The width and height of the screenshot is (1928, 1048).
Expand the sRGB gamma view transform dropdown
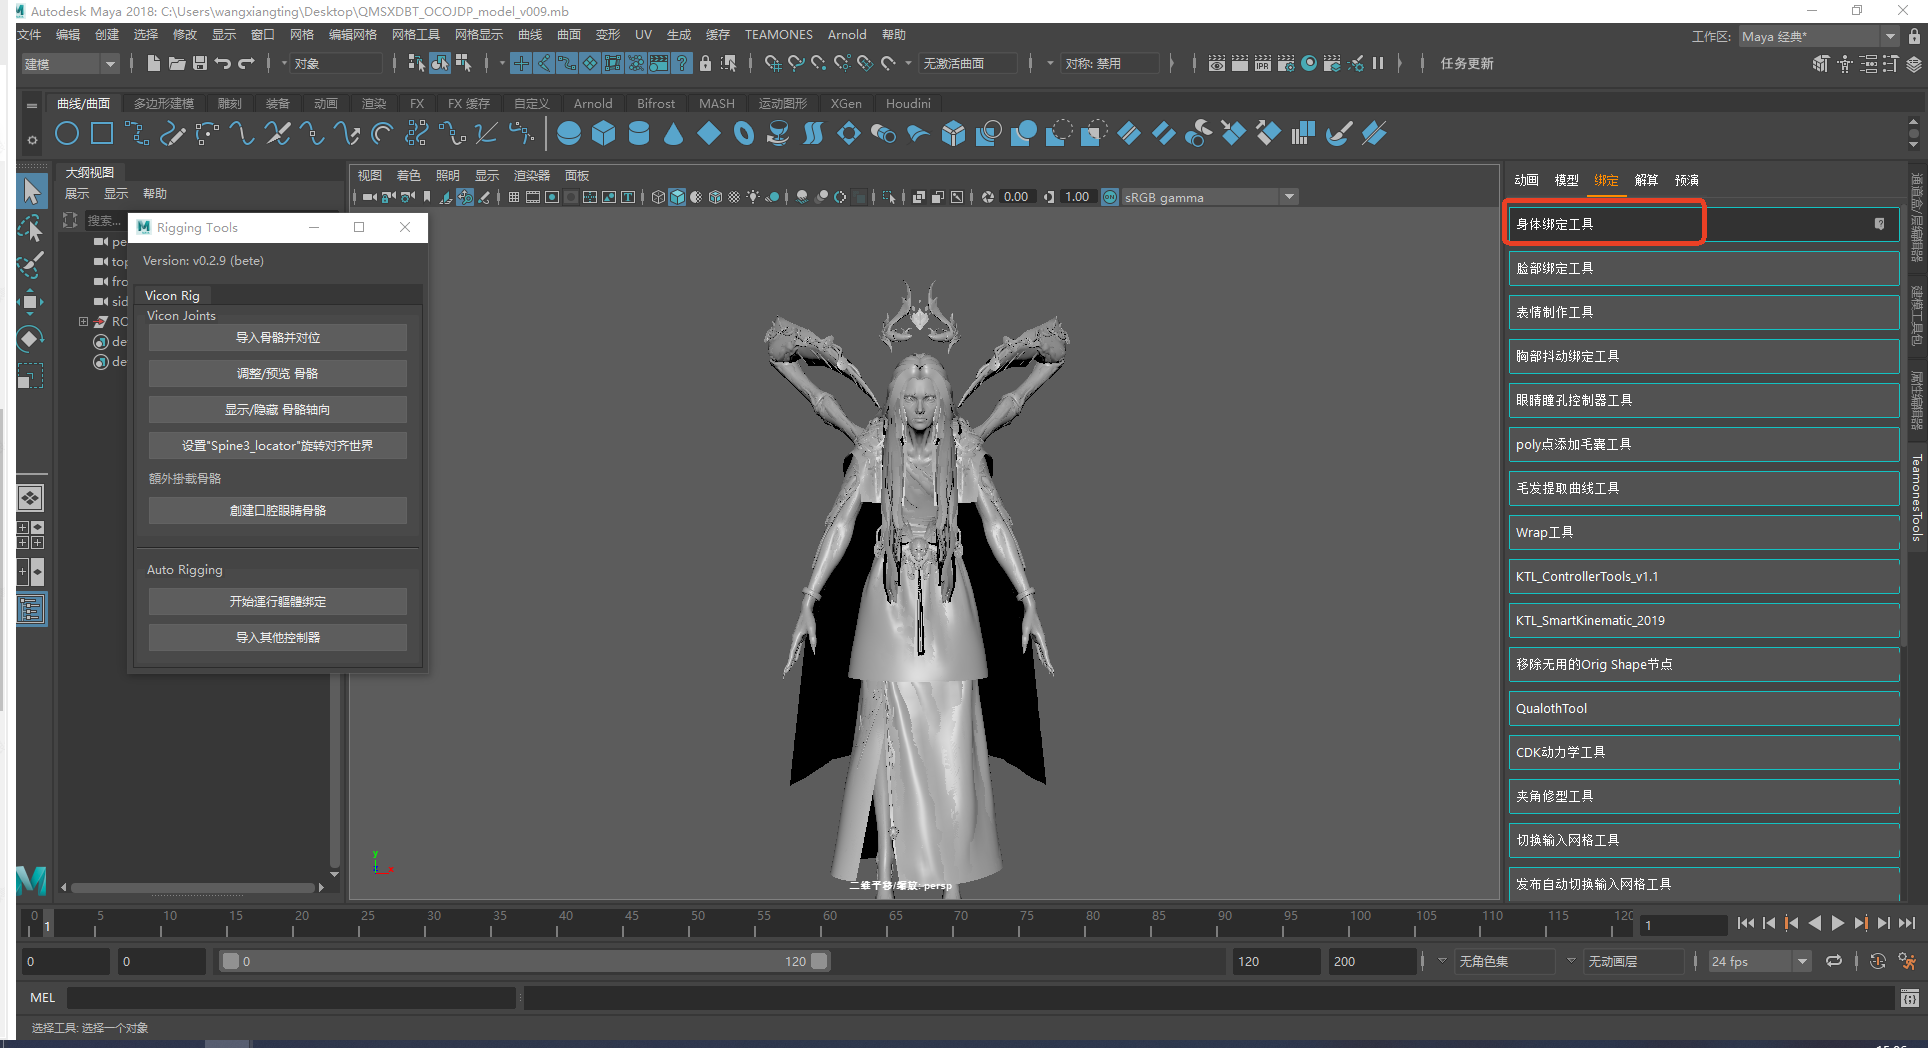[1289, 197]
